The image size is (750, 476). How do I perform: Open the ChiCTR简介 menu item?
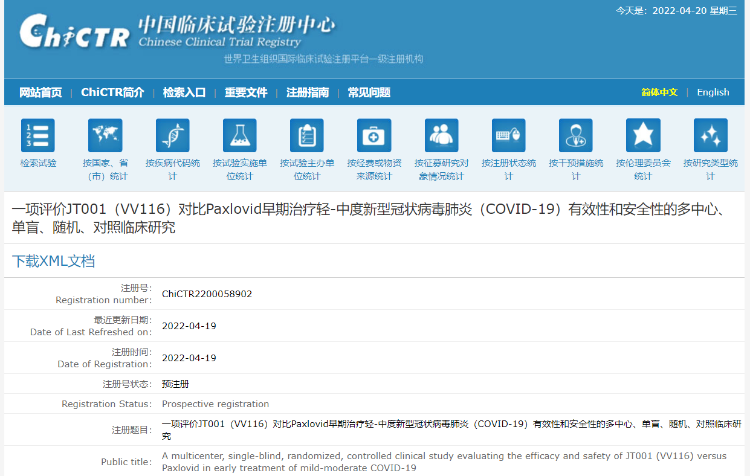pyautogui.click(x=112, y=92)
